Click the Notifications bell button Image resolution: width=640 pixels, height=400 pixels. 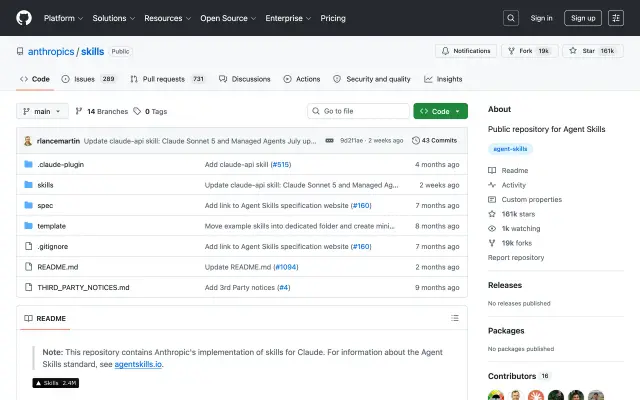point(466,51)
